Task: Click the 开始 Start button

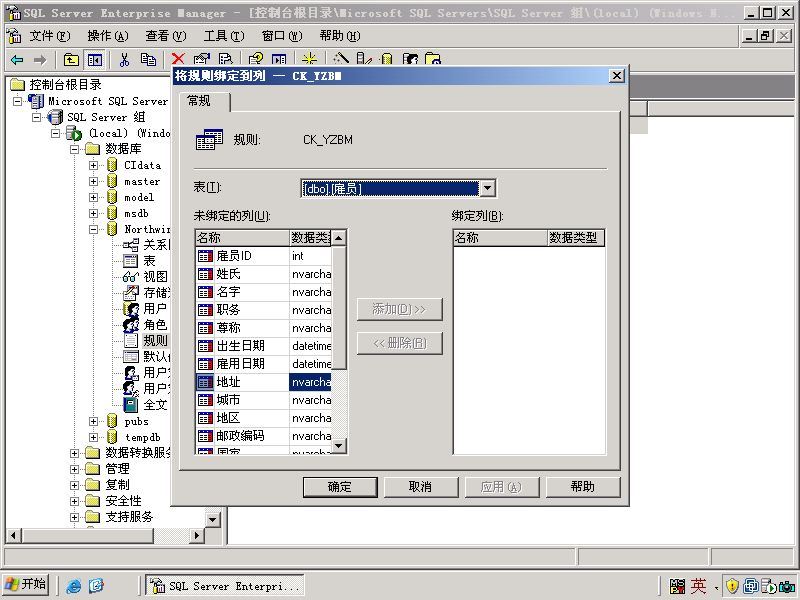Action: coord(26,584)
